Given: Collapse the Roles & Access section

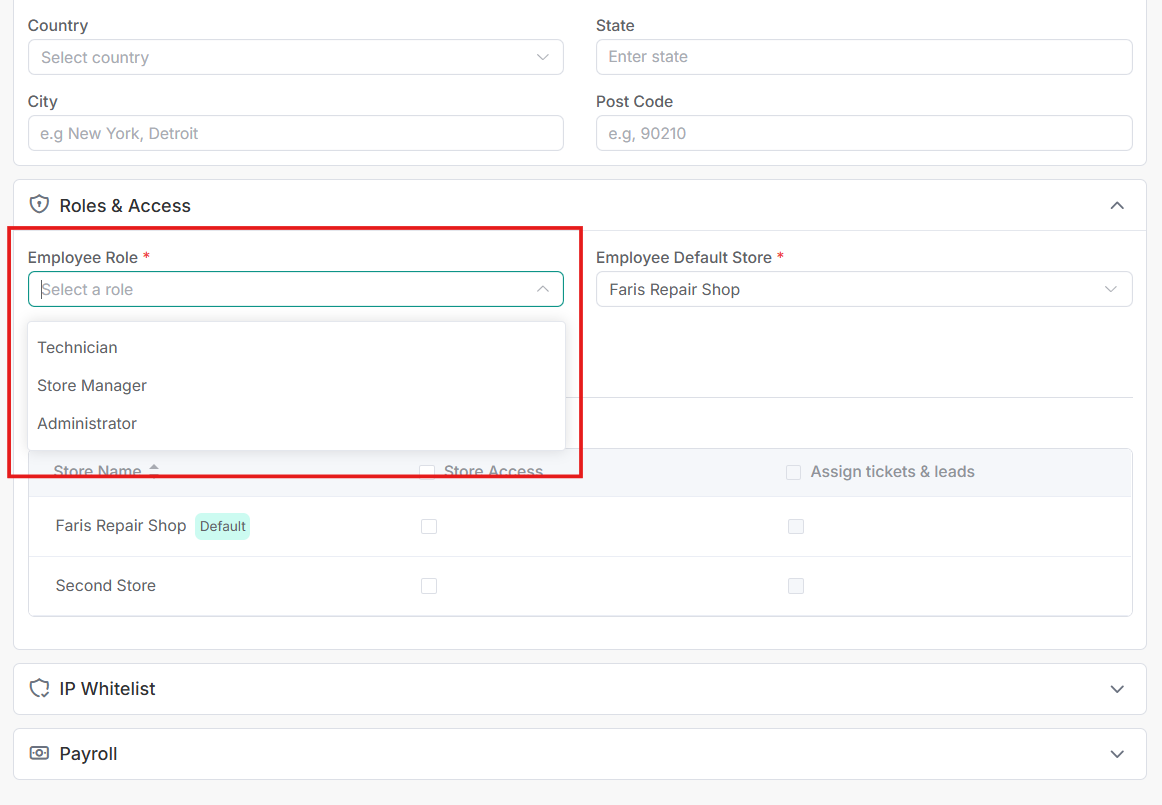Looking at the screenshot, I should point(1117,206).
